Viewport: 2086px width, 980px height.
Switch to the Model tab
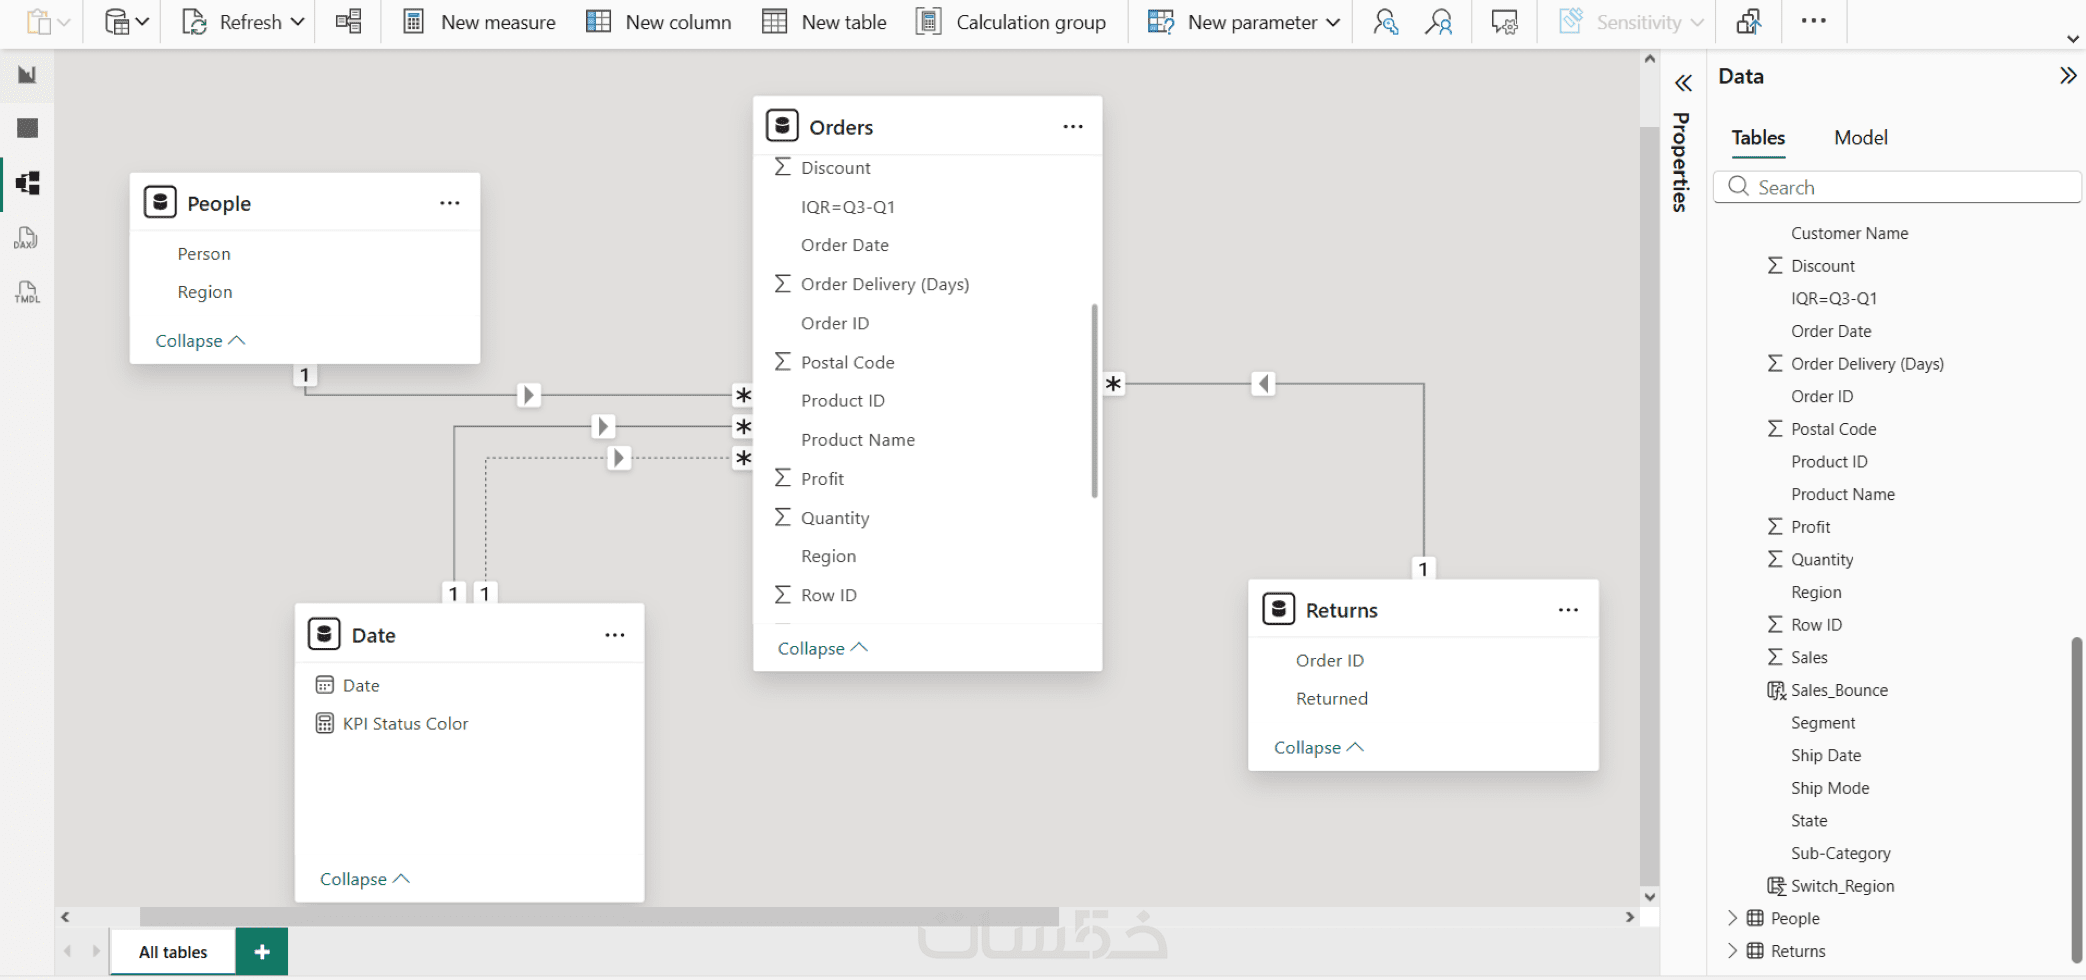coord(1860,138)
